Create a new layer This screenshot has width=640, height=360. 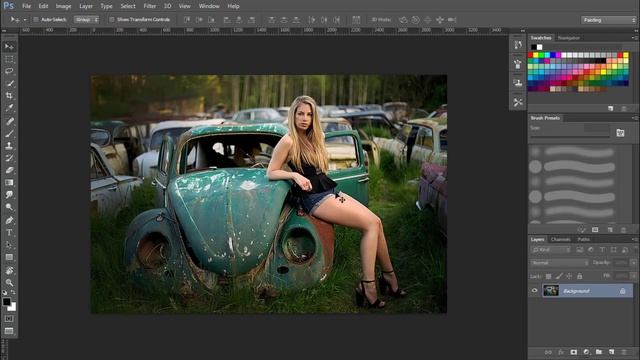click(x=611, y=352)
